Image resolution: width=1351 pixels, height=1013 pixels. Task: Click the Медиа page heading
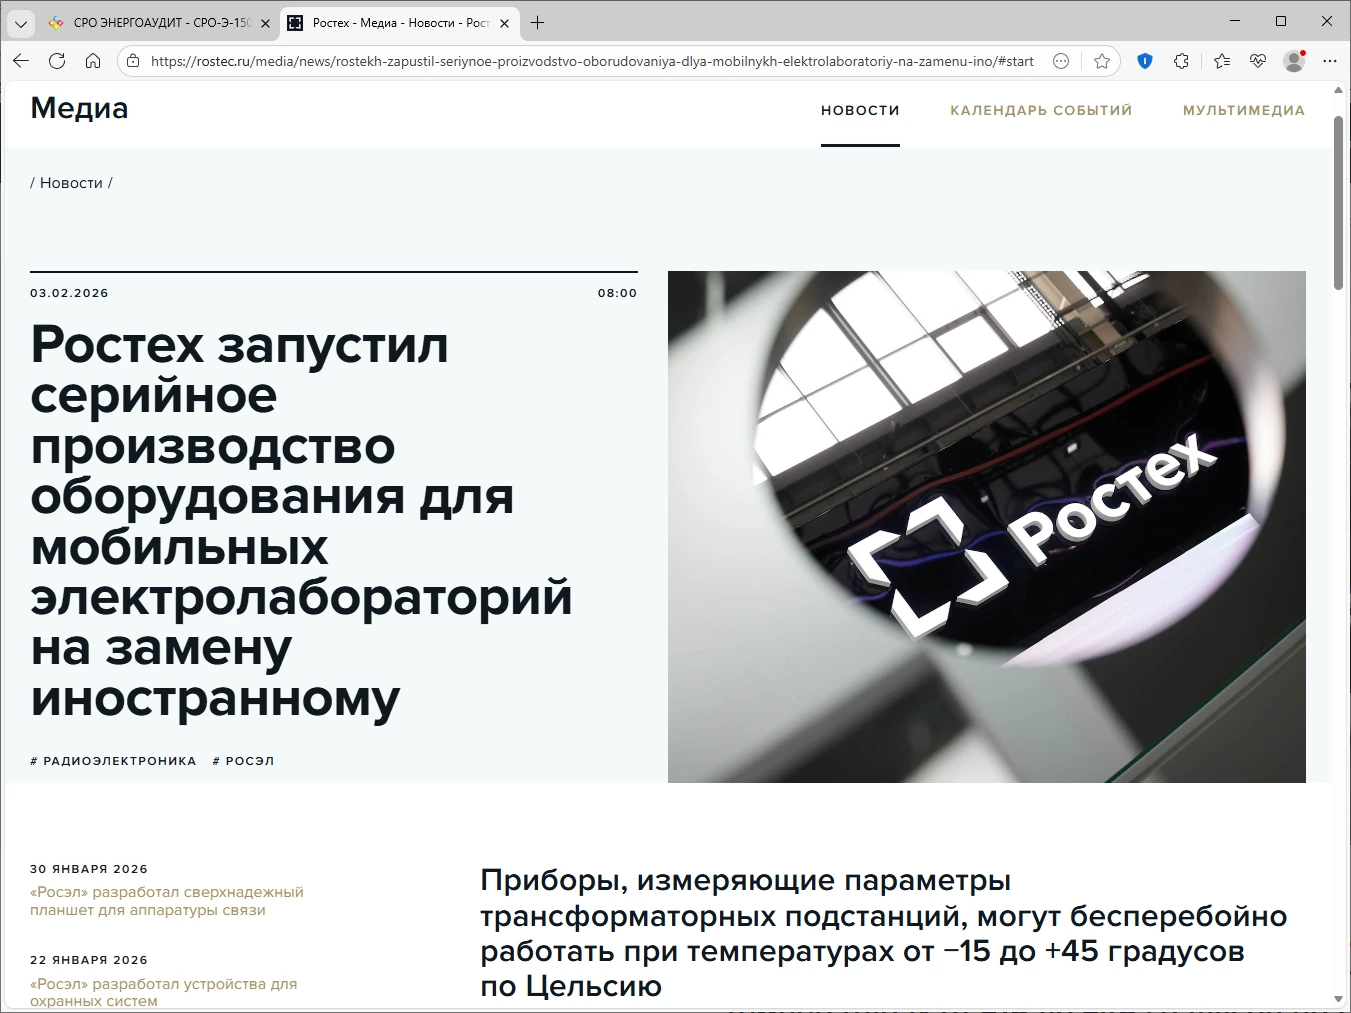pos(79,108)
